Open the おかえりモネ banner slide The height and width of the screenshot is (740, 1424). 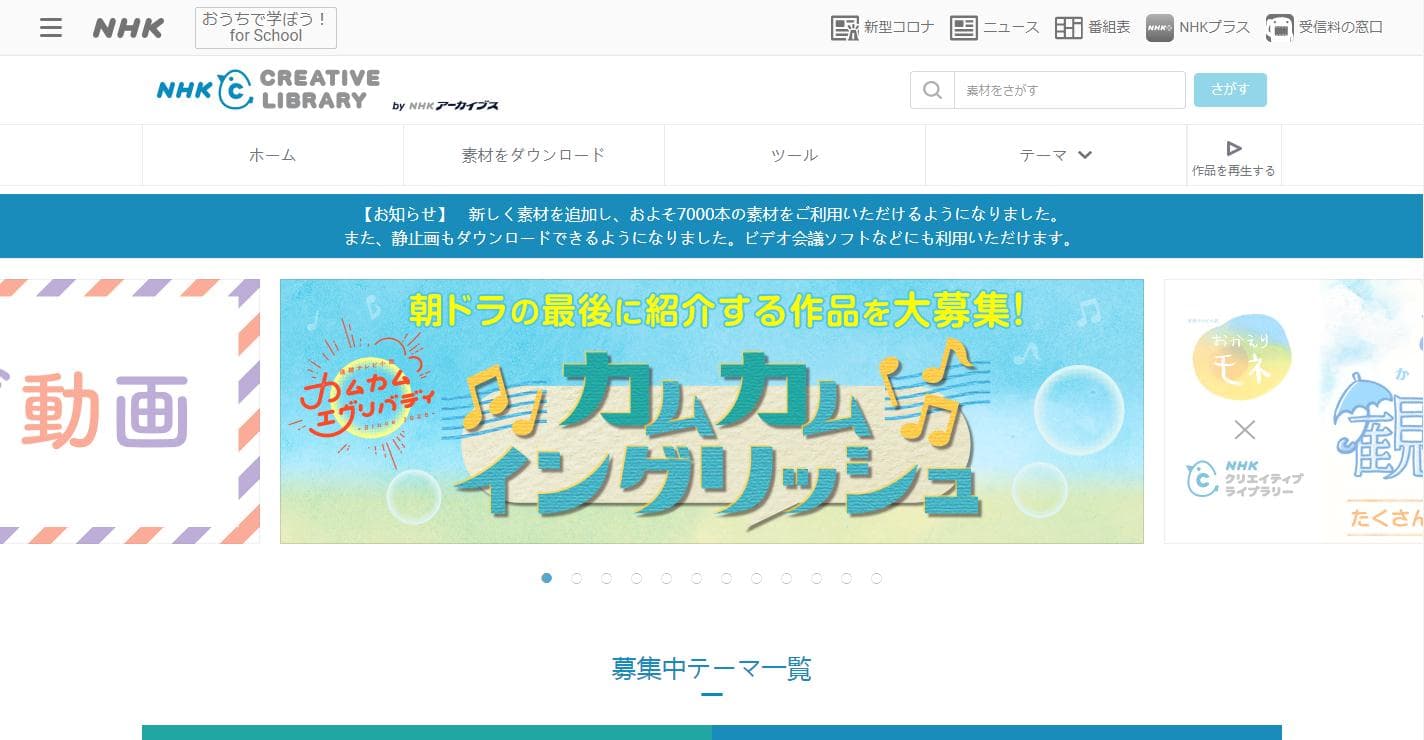[x=1294, y=411]
